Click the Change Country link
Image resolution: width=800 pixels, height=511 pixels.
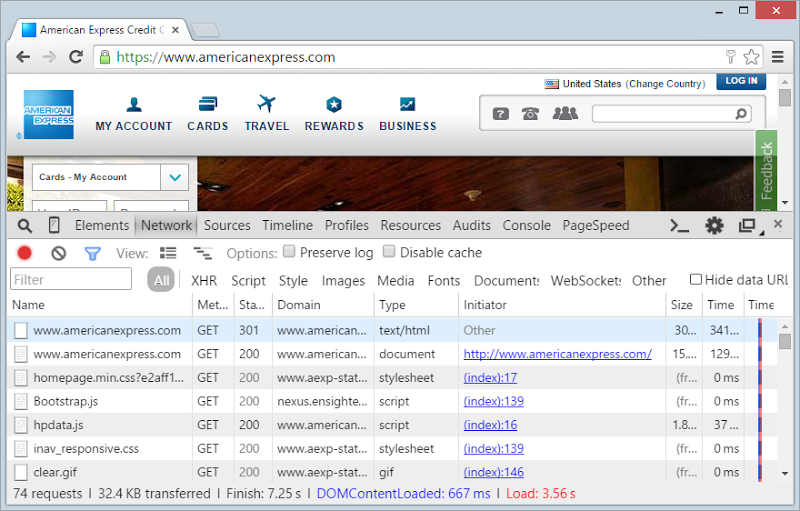pos(666,84)
